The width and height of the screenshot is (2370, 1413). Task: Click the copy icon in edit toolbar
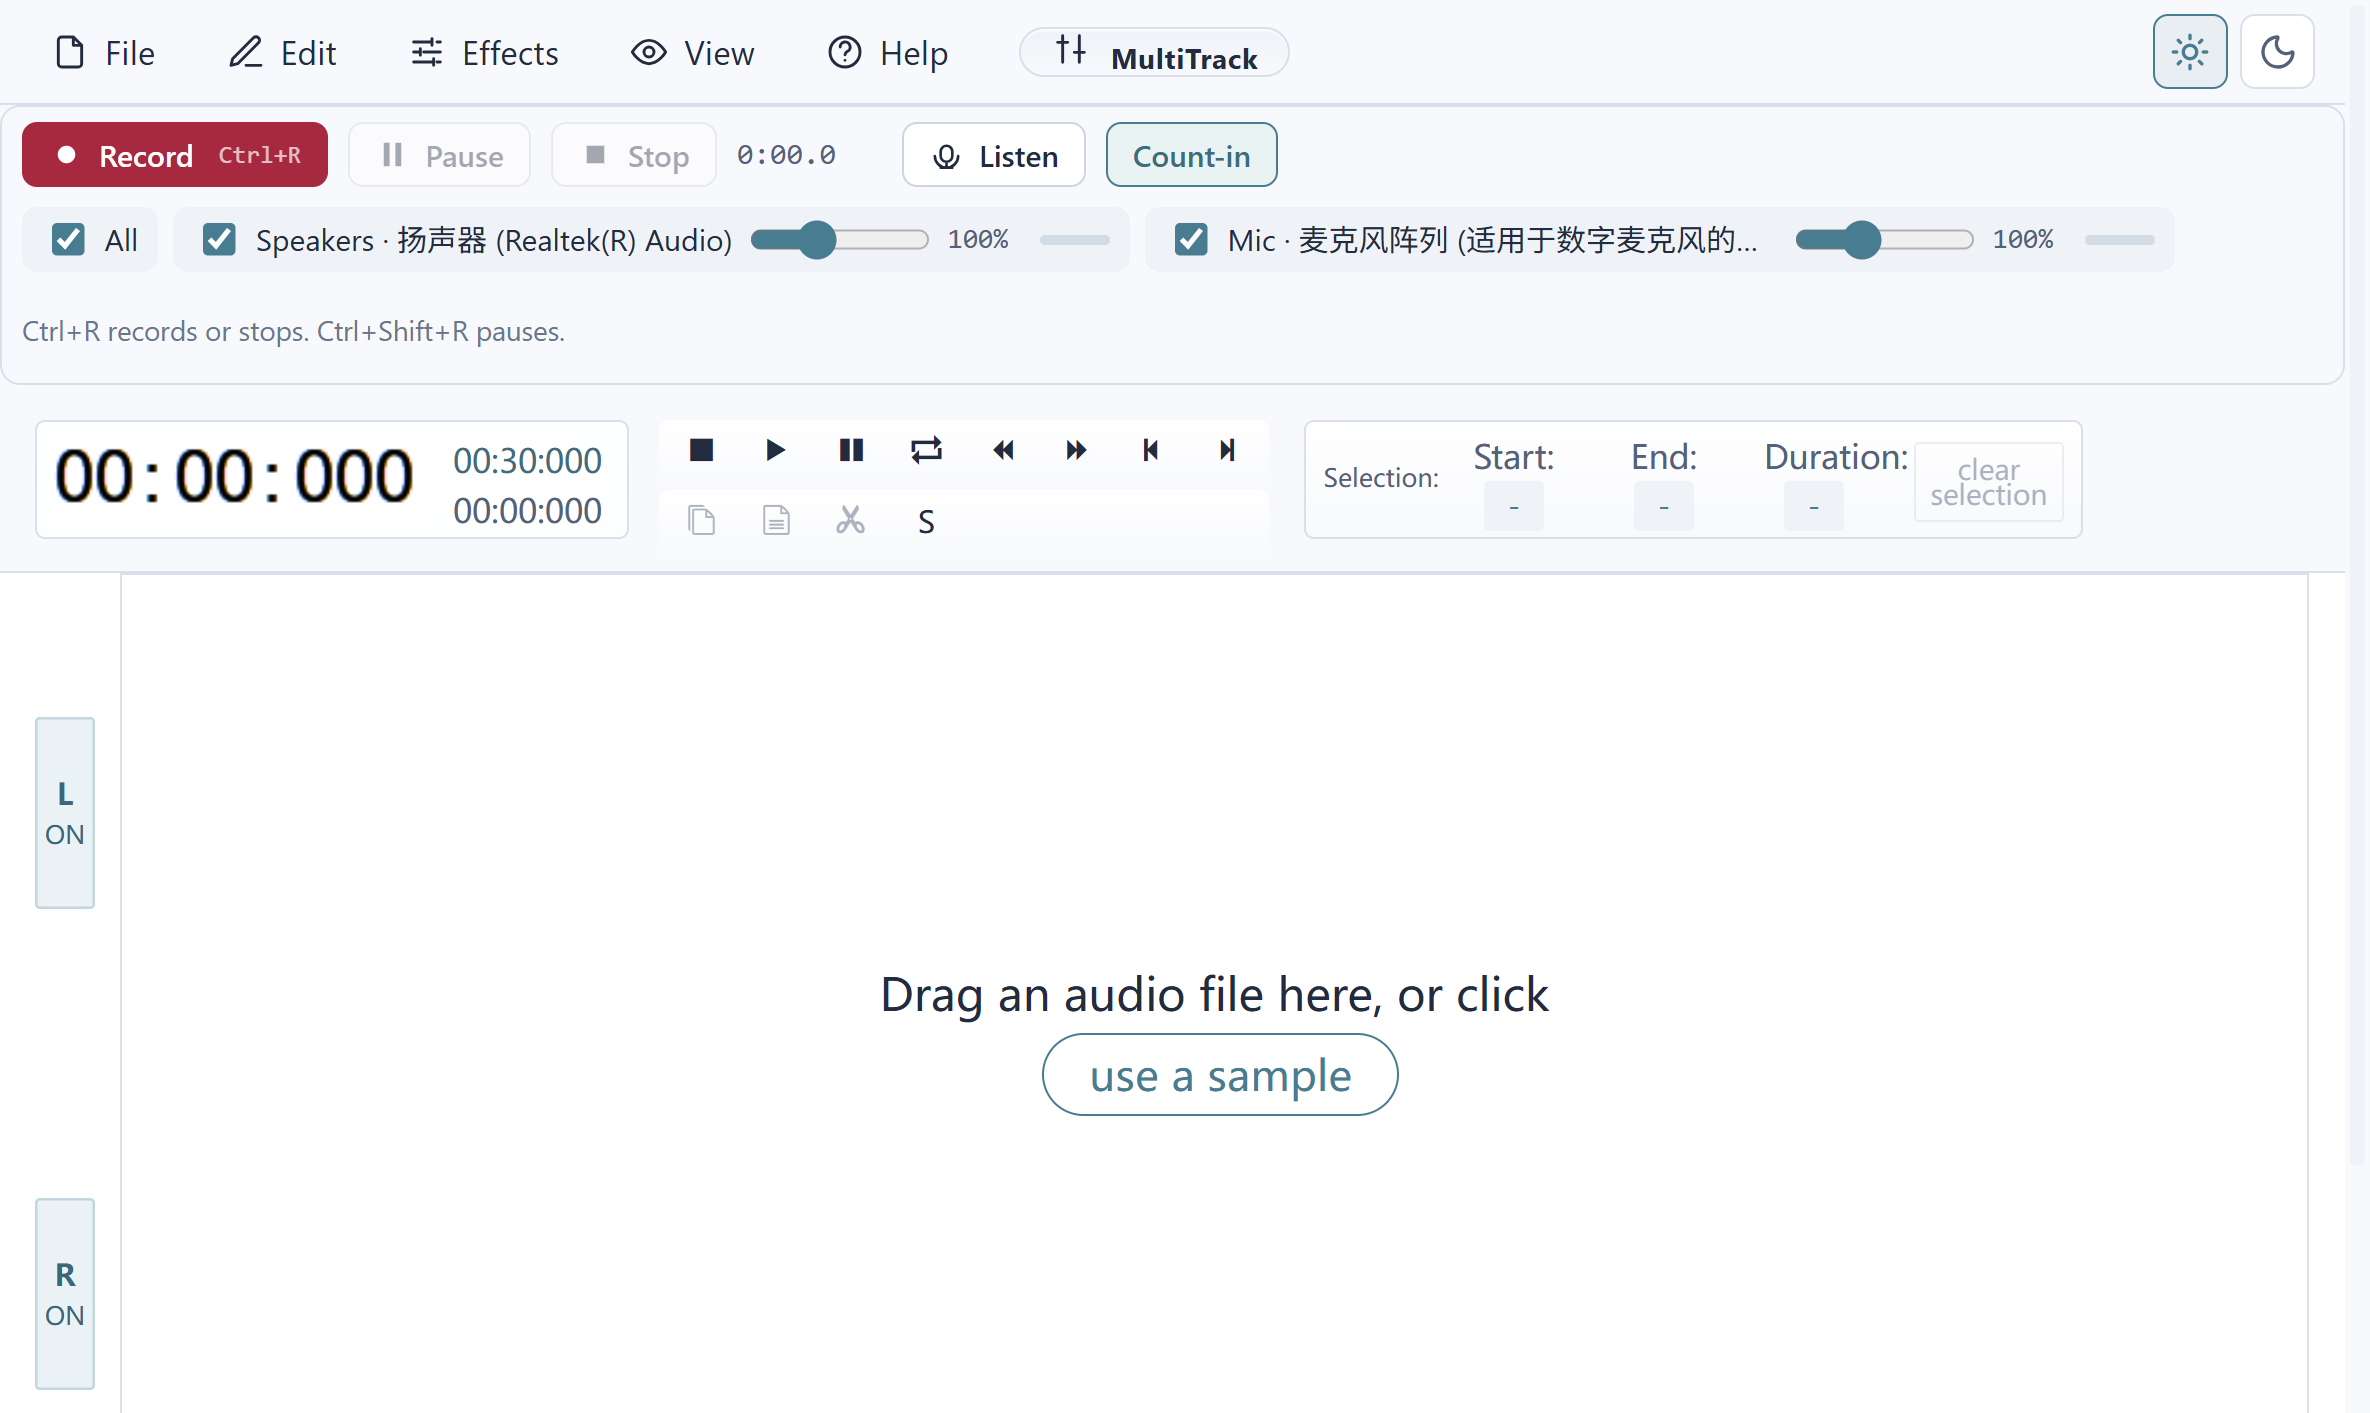(x=701, y=521)
